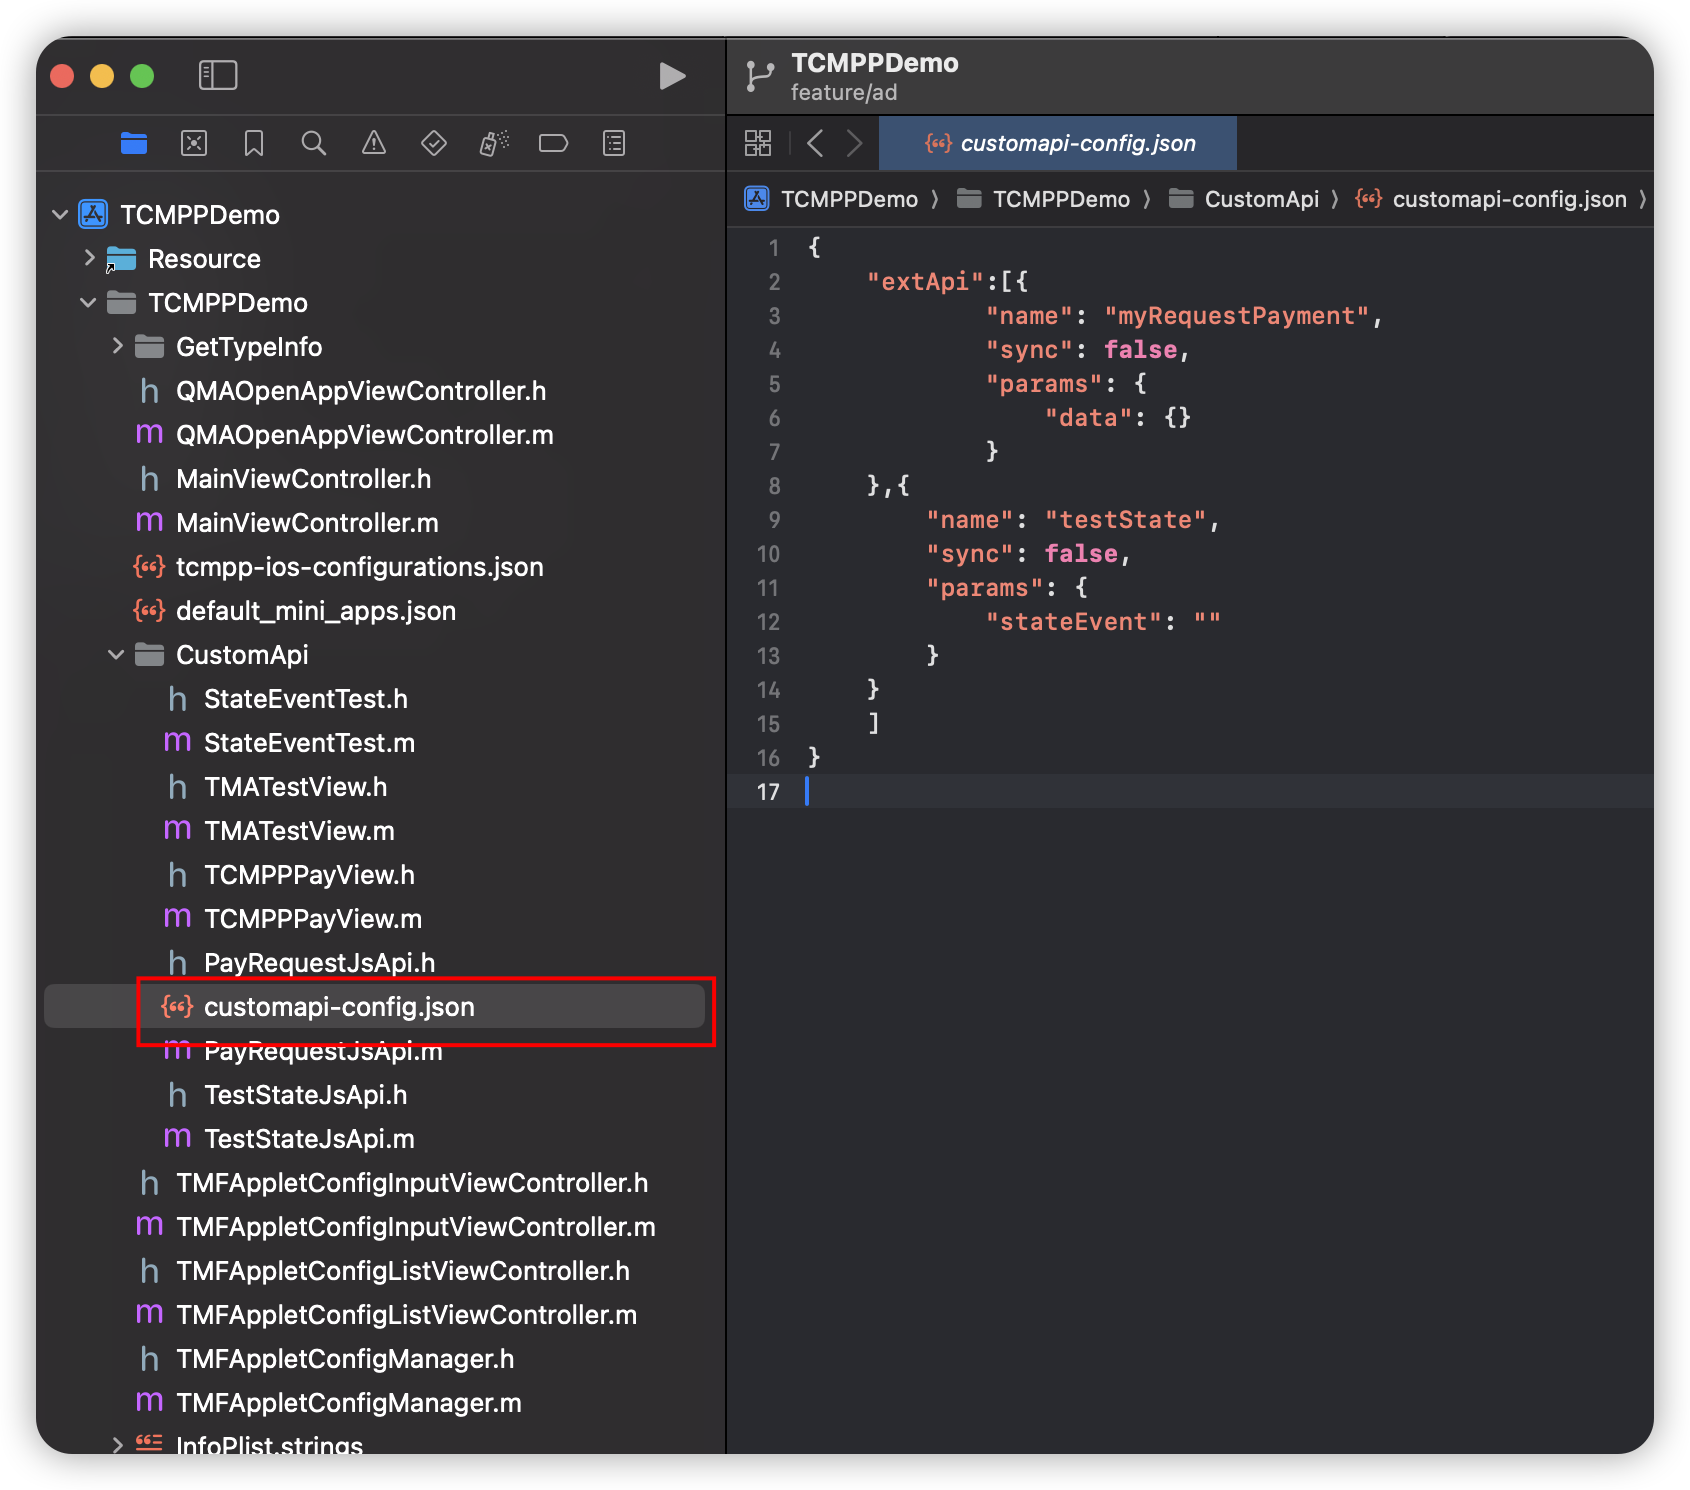Open the Report navigator
Screen dimensions: 1690x1490
(614, 144)
